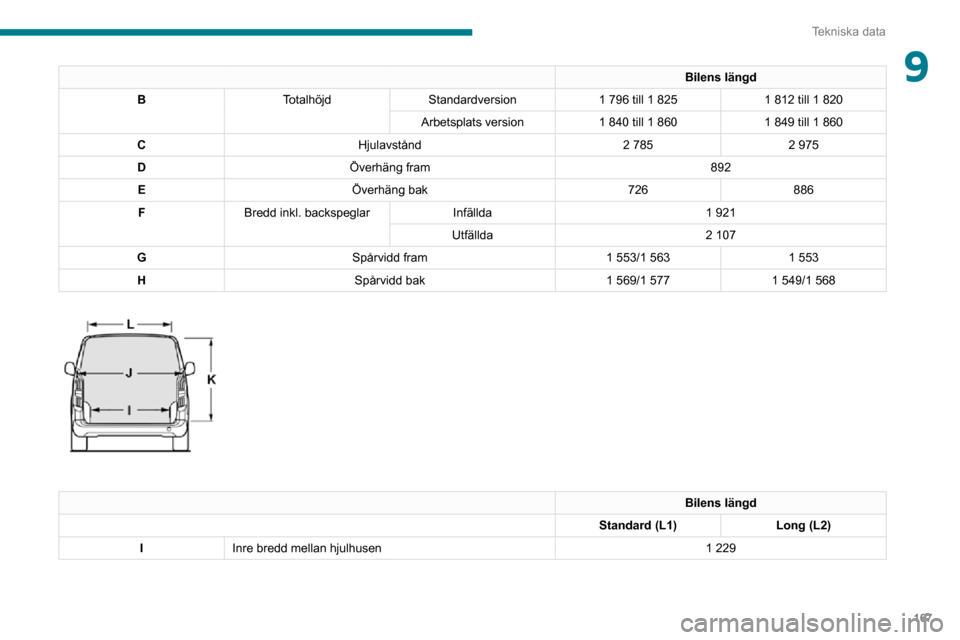The width and height of the screenshot is (960, 640).
Task: Select the value "2 107"
Action: [x=721, y=235]
